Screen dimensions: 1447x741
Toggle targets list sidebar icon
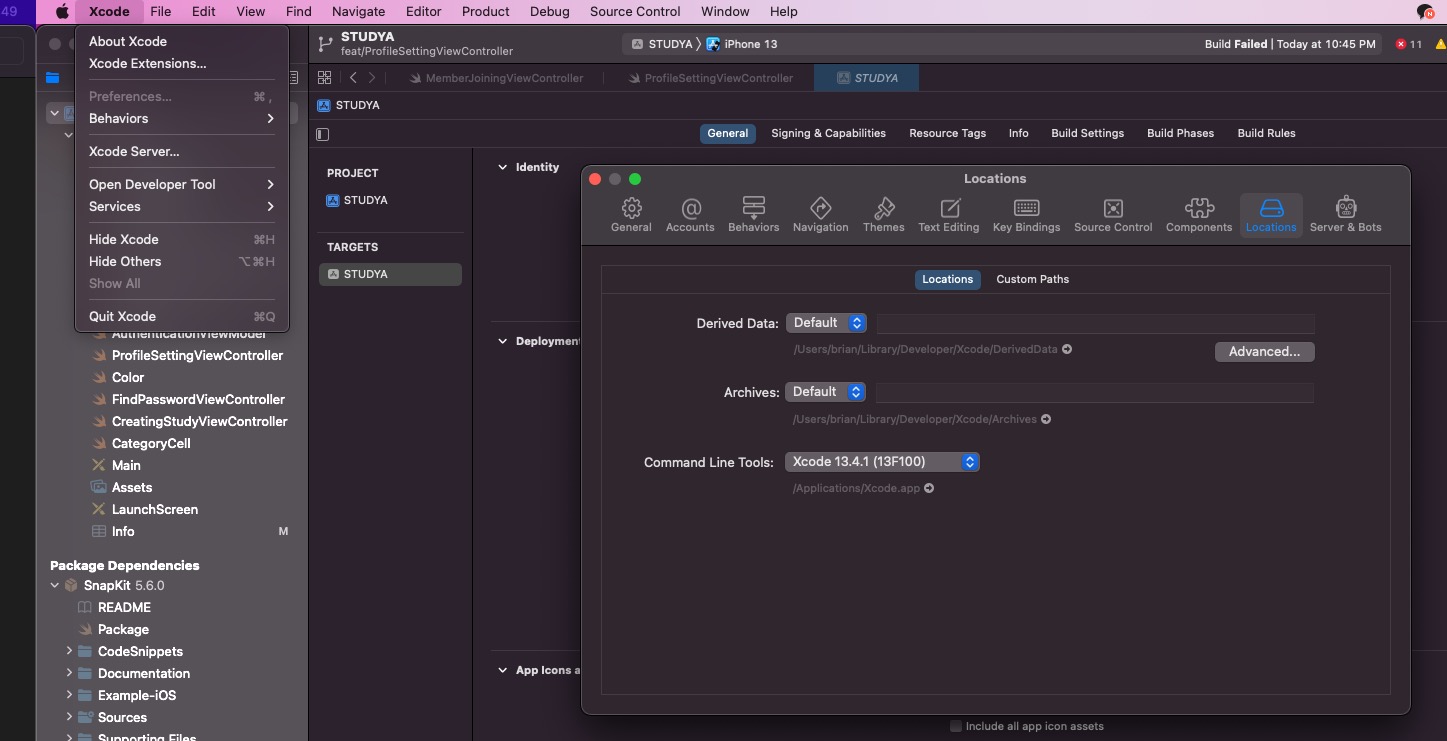click(322, 134)
